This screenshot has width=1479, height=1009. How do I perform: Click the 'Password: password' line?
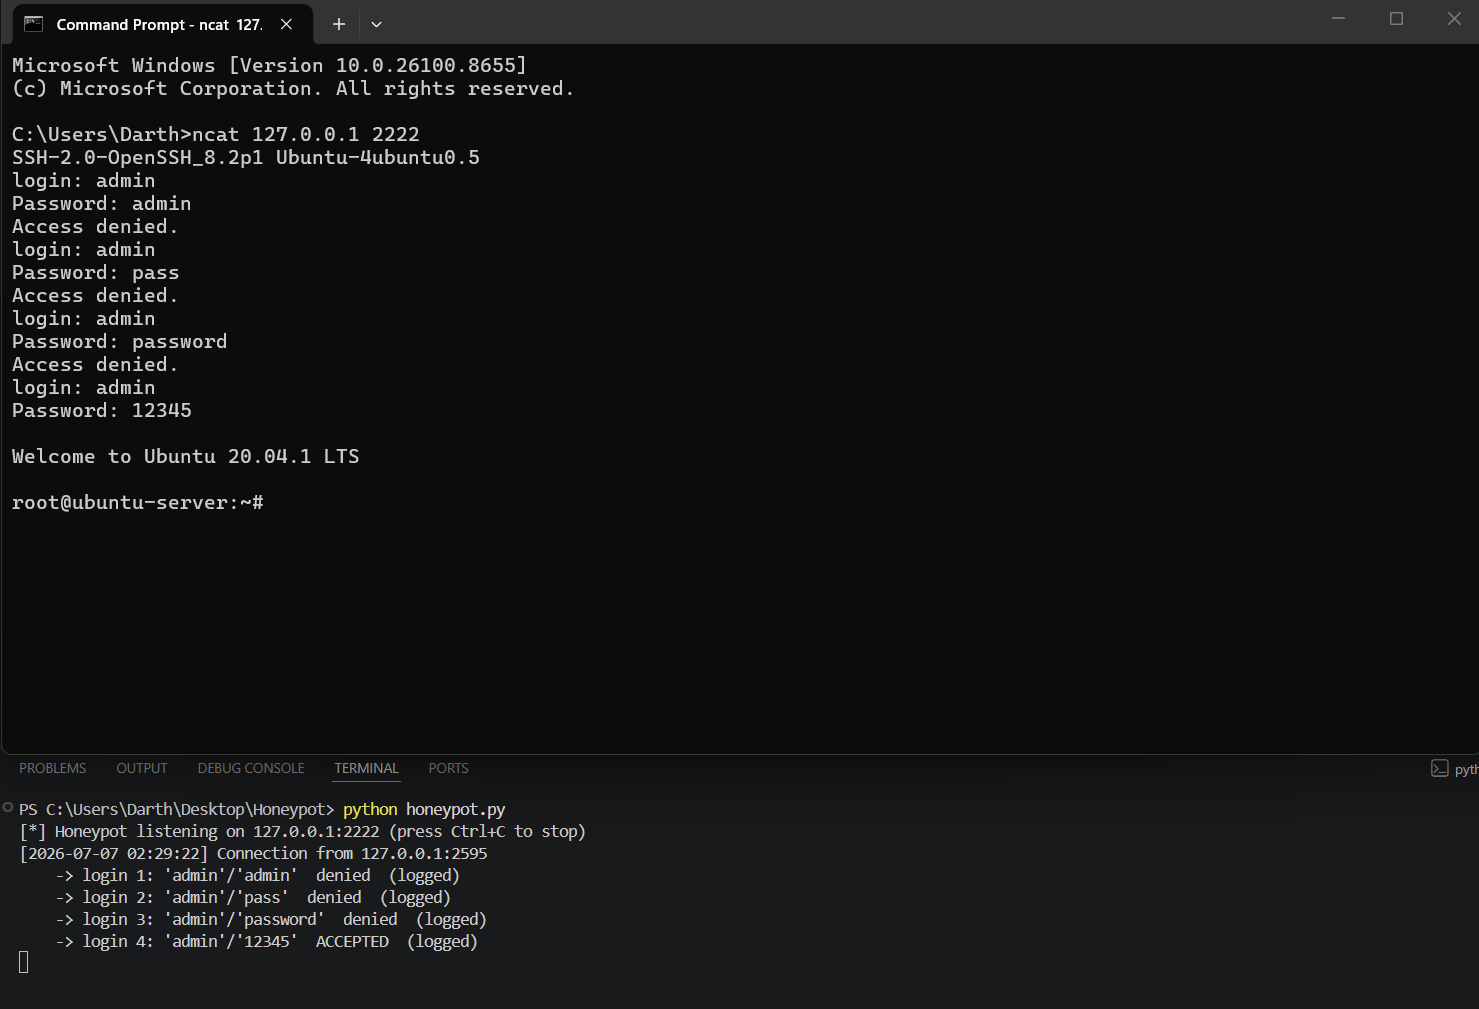[120, 342]
